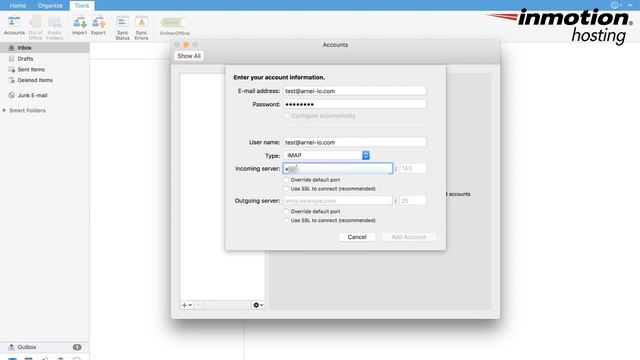
Task: Select the Inbox folder
Action: pyautogui.click(x=44, y=48)
